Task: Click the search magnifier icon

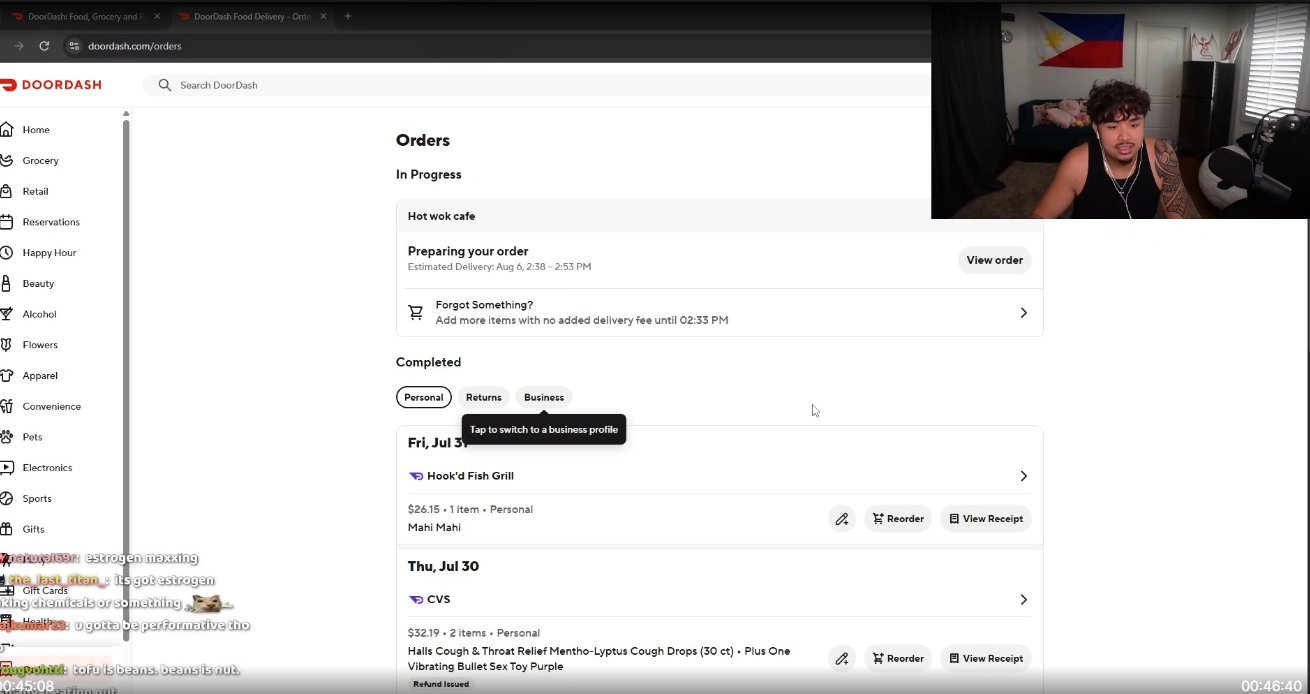Action: click(x=165, y=85)
